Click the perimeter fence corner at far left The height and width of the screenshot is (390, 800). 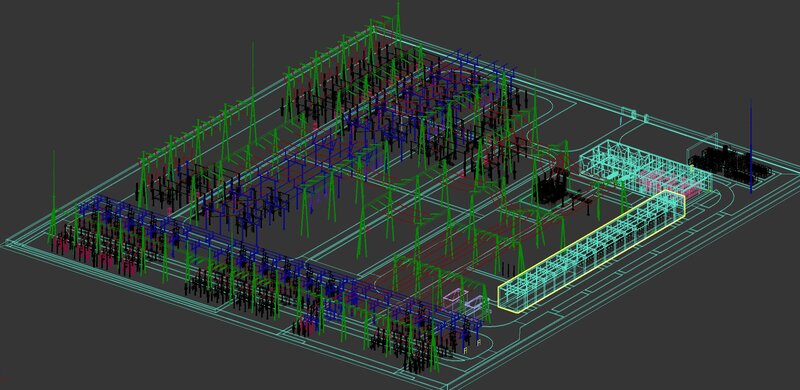[x=11, y=242]
